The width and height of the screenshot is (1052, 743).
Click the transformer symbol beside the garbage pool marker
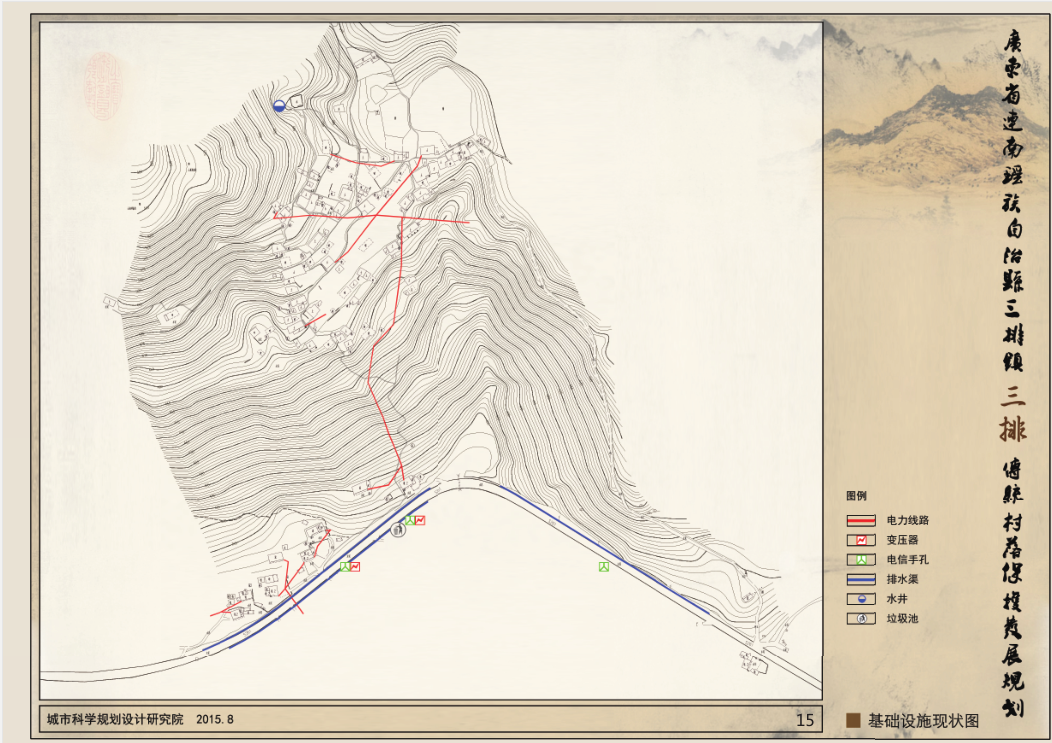pos(420,520)
